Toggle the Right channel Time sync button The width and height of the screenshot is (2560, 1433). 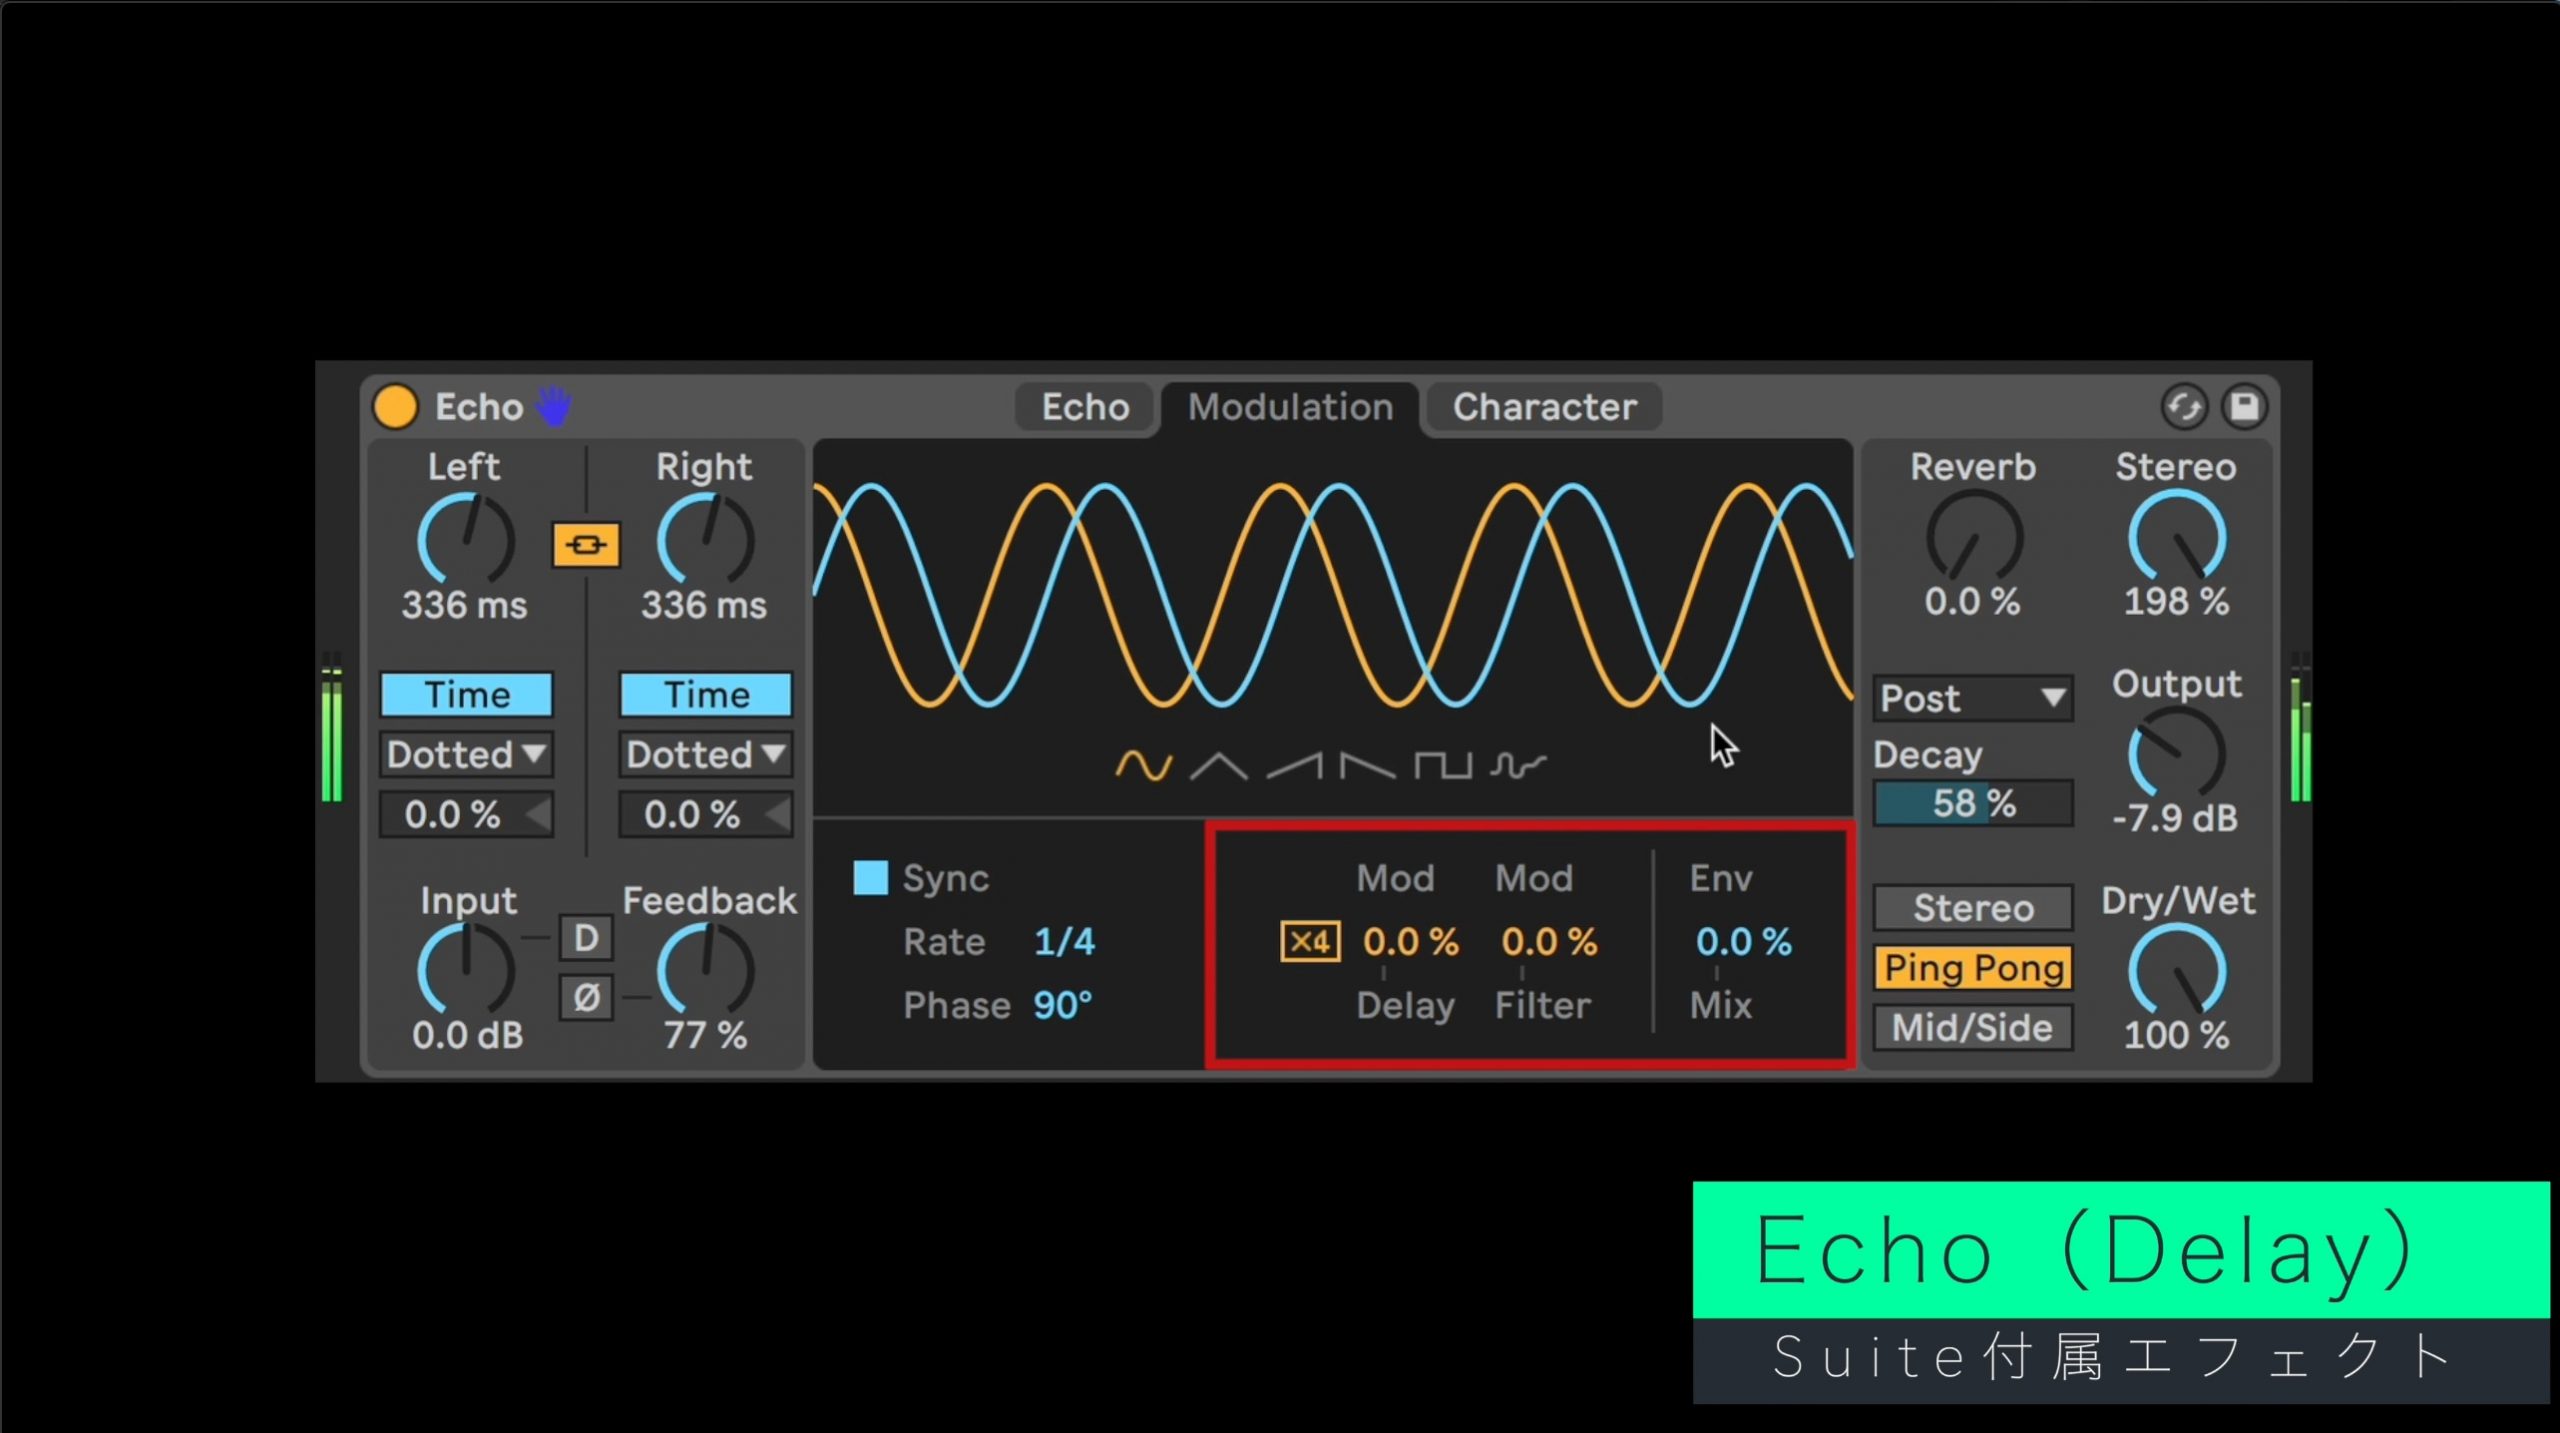click(x=706, y=695)
